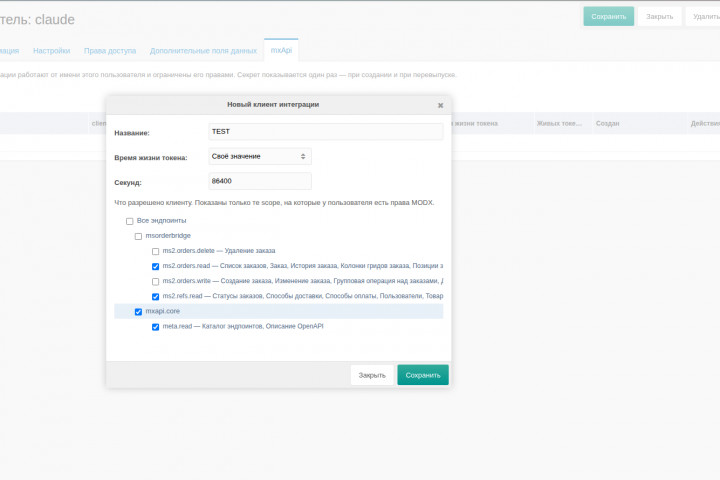Select the mxApi tab

click(281, 50)
